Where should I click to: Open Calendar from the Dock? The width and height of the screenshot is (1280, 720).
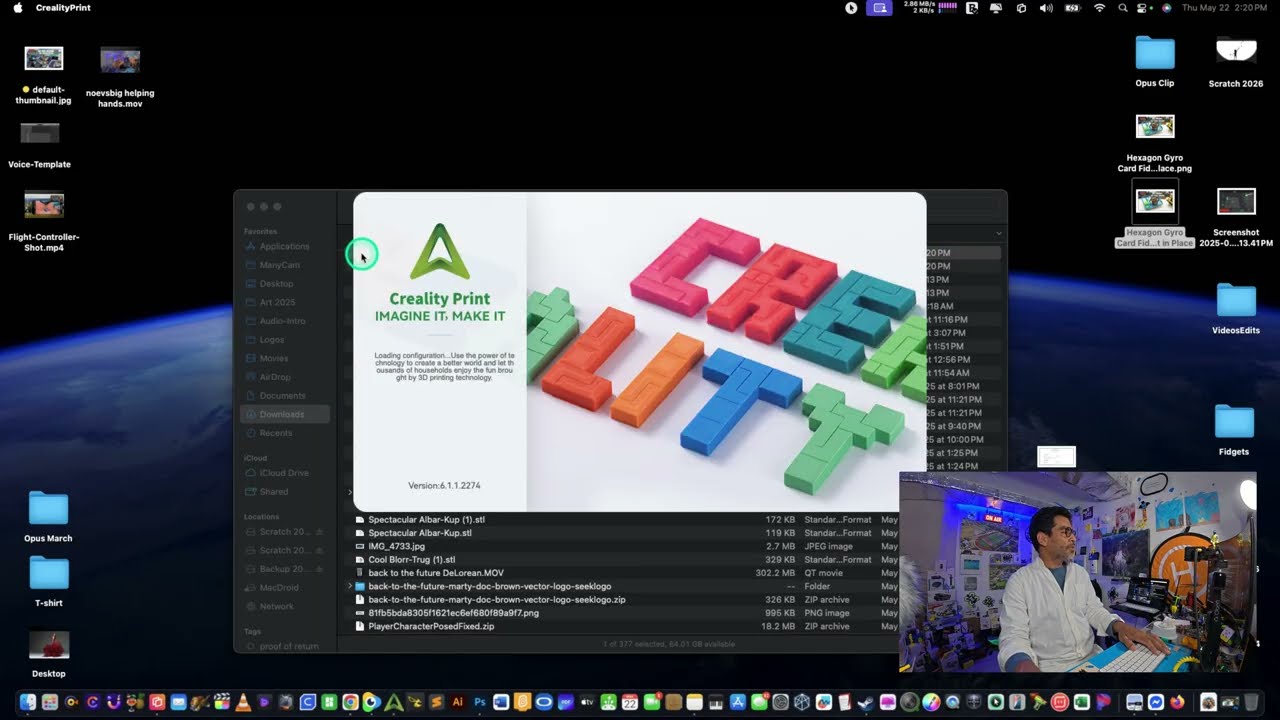click(x=630, y=702)
